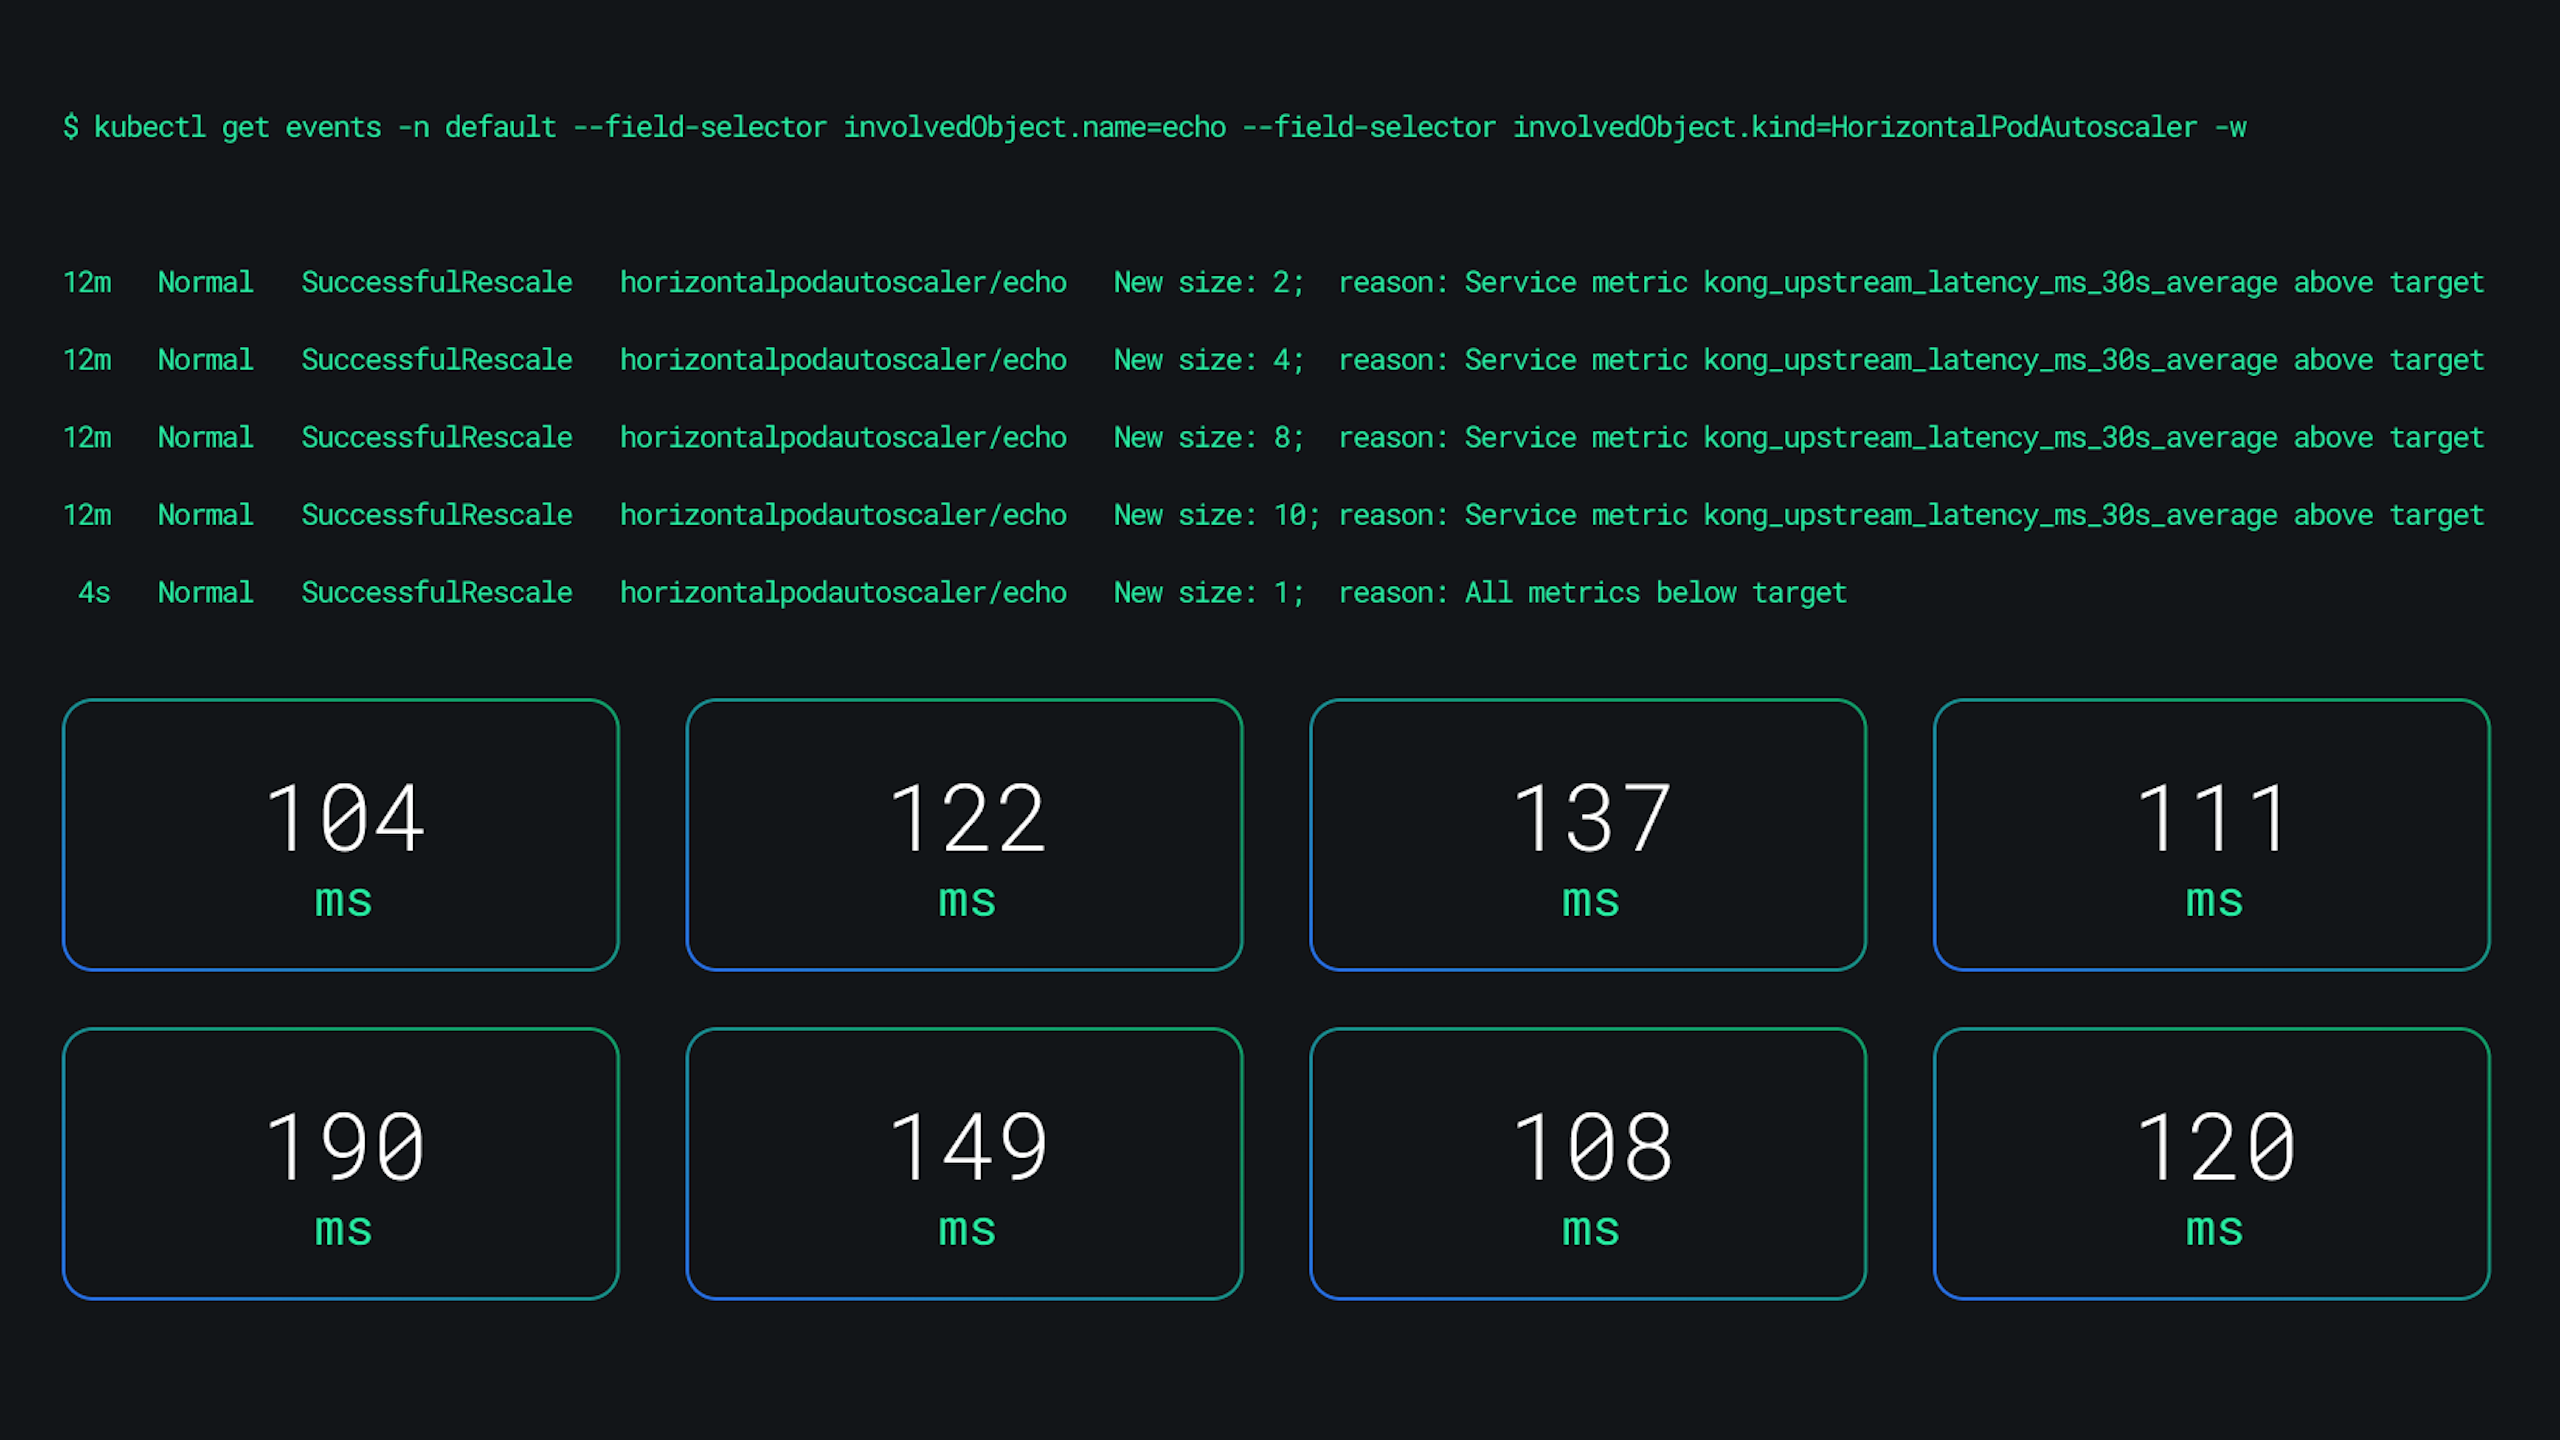Select the 111 ms latency tile
The image size is (2560, 1440).
2211,834
